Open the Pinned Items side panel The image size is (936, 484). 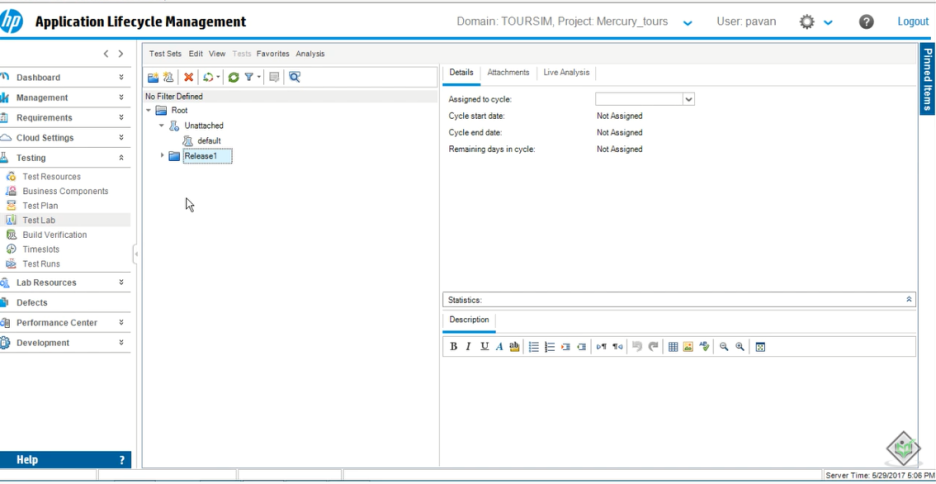[x=927, y=78]
